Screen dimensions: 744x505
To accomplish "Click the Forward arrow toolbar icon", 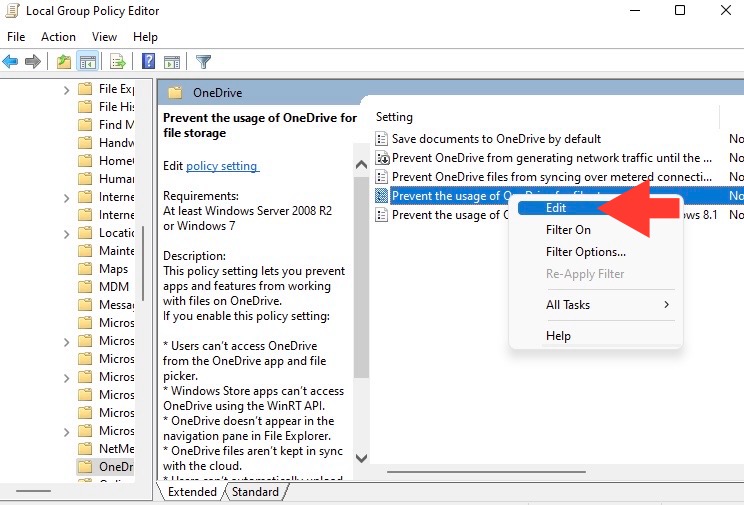I will [x=32, y=61].
